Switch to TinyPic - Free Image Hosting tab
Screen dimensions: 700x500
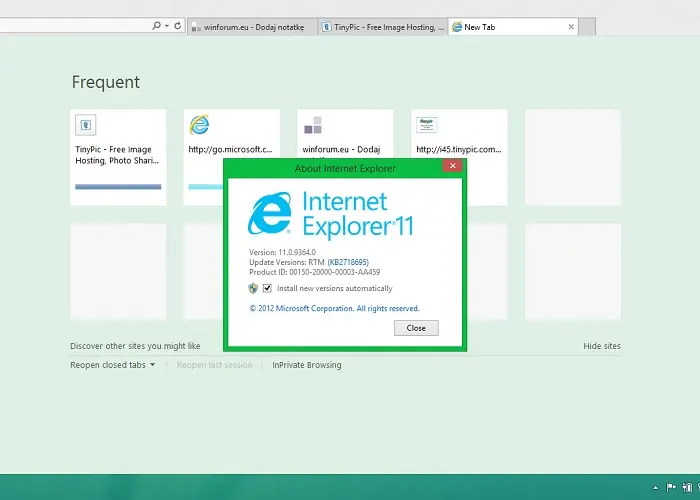point(383,27)
